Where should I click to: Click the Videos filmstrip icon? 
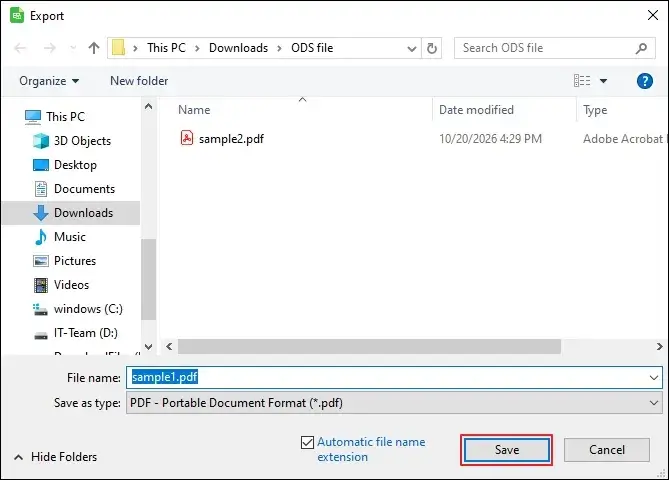pyautogui.click(x=41, y=285)
